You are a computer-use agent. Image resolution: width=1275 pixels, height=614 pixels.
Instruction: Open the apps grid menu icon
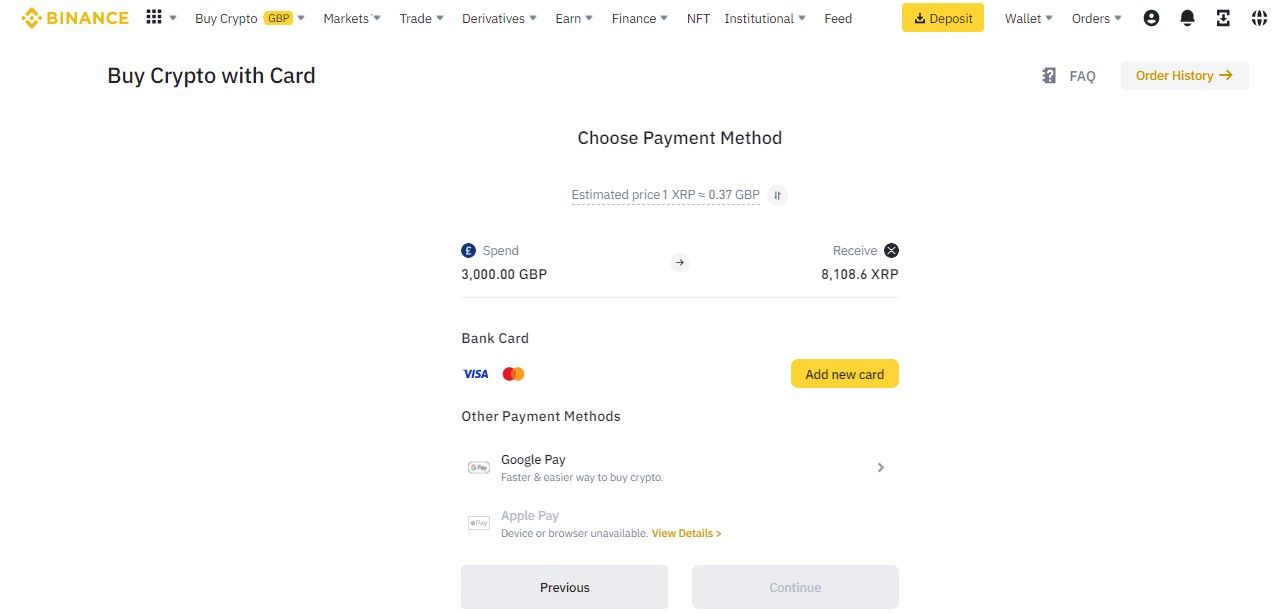click(154, 17)
